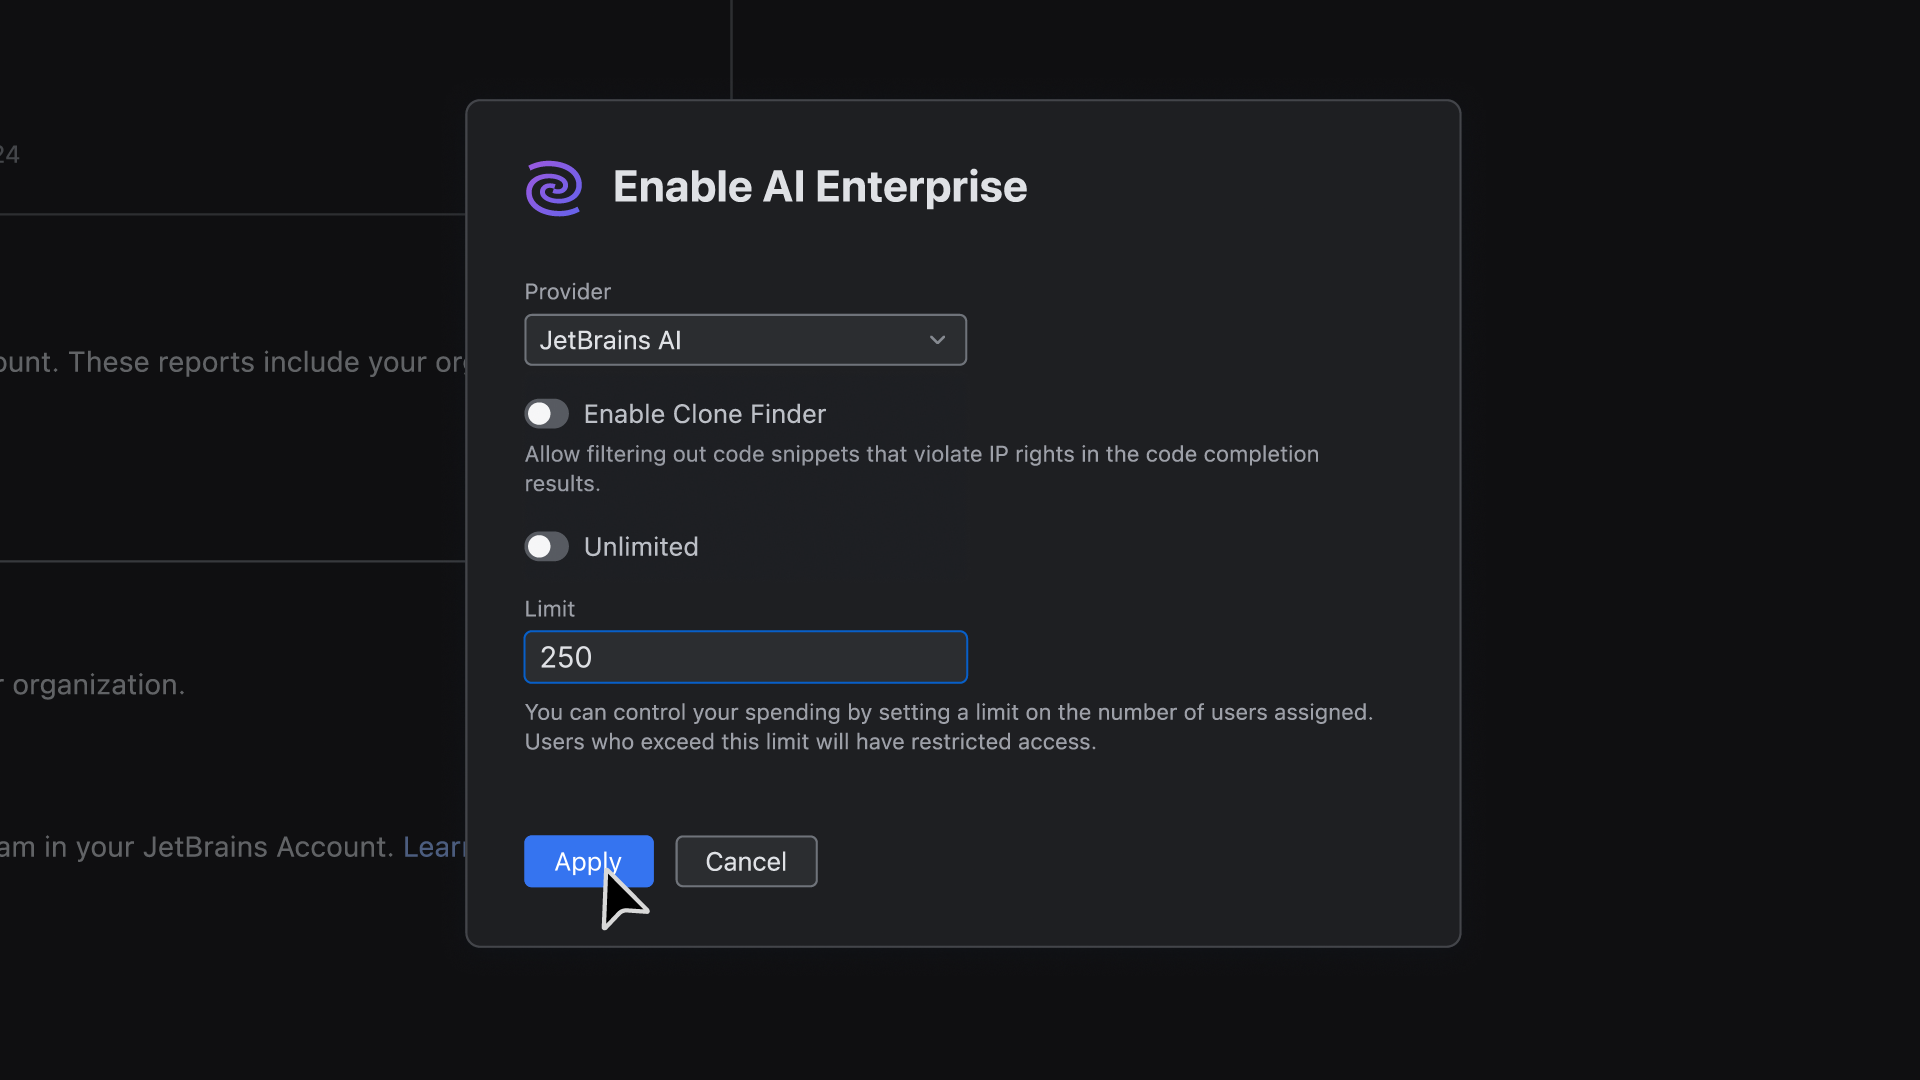This screenshot has height=1080, width=1920.
Task: Click the "Provider" field label
Action: tap(567, 292)
